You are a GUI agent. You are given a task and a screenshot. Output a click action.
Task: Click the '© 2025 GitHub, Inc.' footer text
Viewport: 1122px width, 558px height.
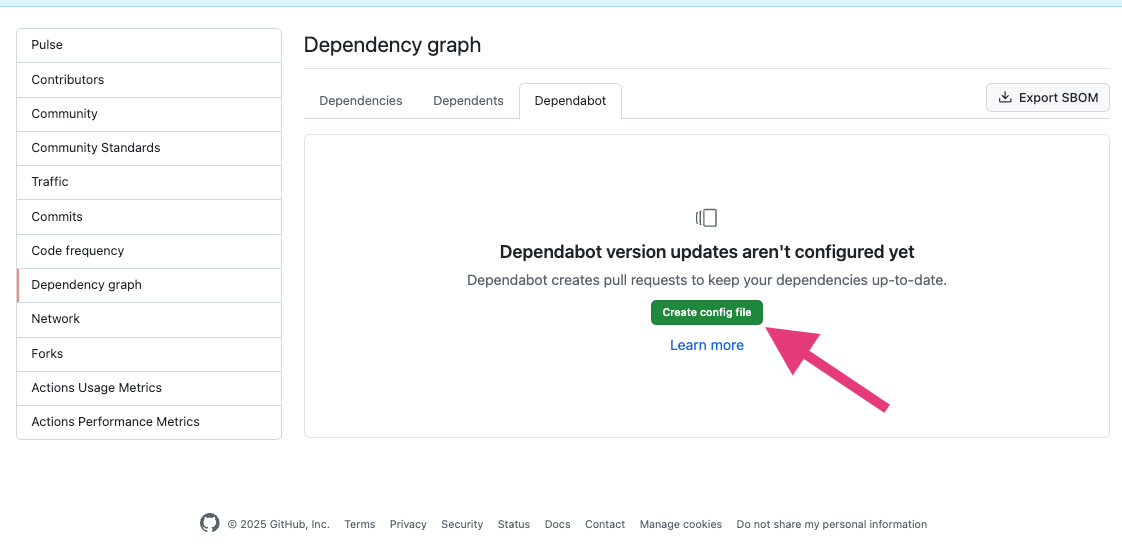point(278,524)
